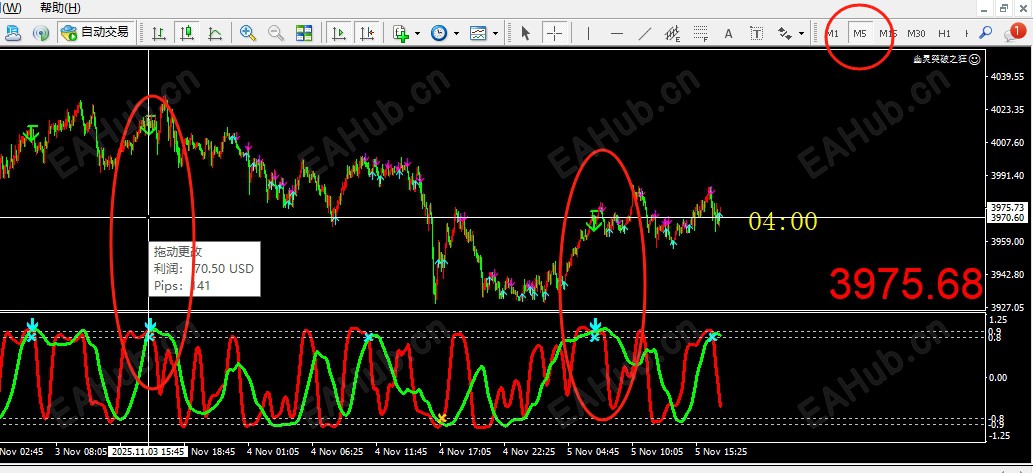Select the horizontal line drawing tool
This screenshot has width=1033, height=473.
coord(617,33)
